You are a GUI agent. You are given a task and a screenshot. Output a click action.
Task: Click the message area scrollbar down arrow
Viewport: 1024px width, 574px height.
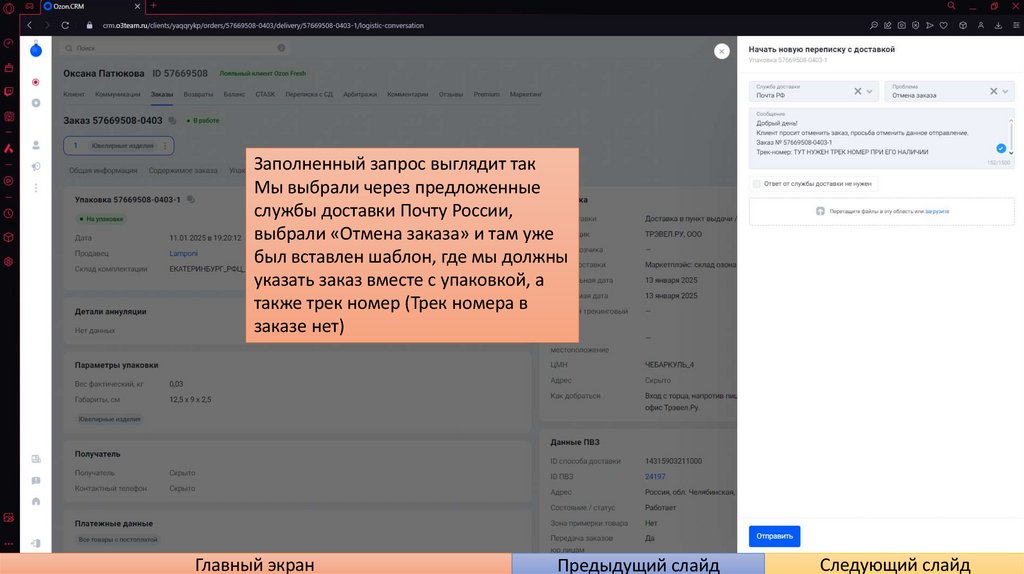coord(1011,153)
